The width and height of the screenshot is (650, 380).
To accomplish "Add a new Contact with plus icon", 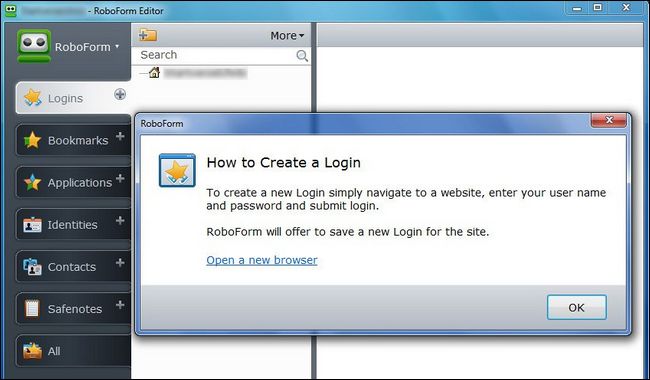I will click(120, 263).
